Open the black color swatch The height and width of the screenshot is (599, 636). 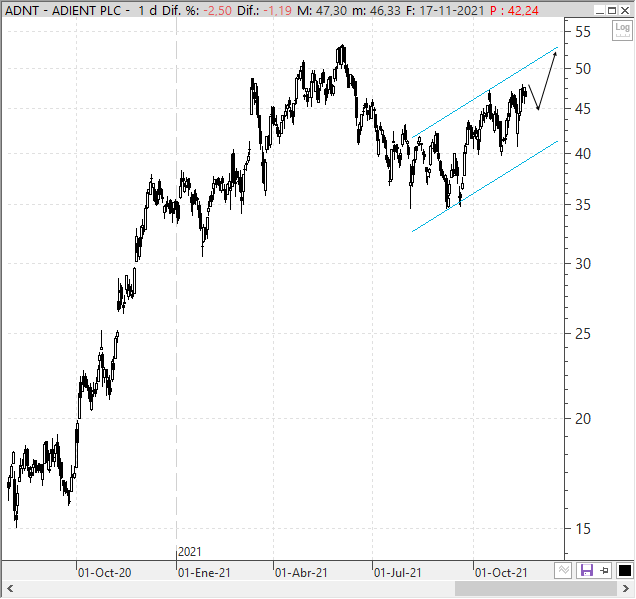coord(625,570)
